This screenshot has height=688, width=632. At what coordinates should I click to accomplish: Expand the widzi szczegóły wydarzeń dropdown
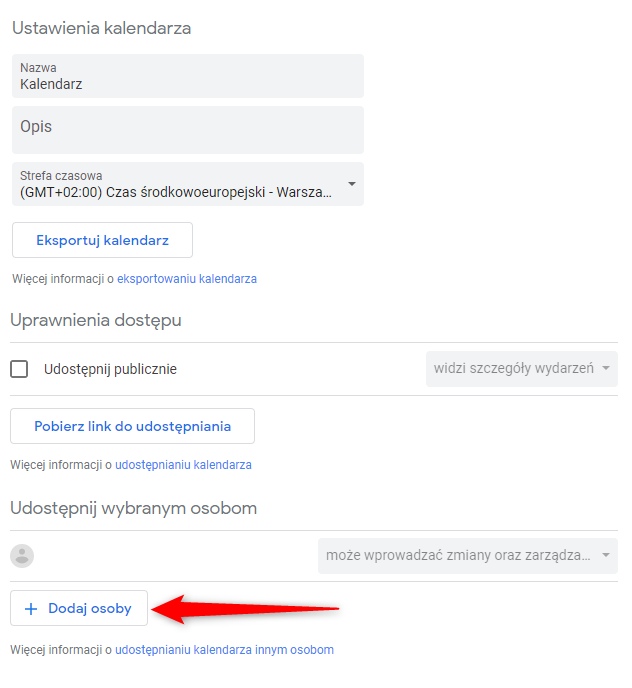tap(522, 369)
